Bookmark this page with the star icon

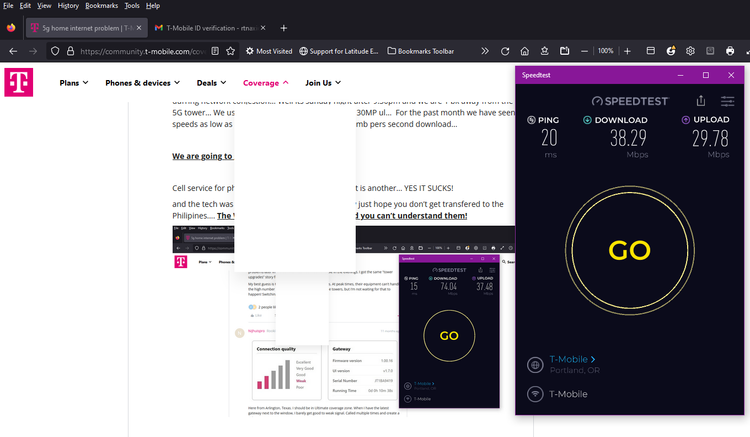[231, 51]
